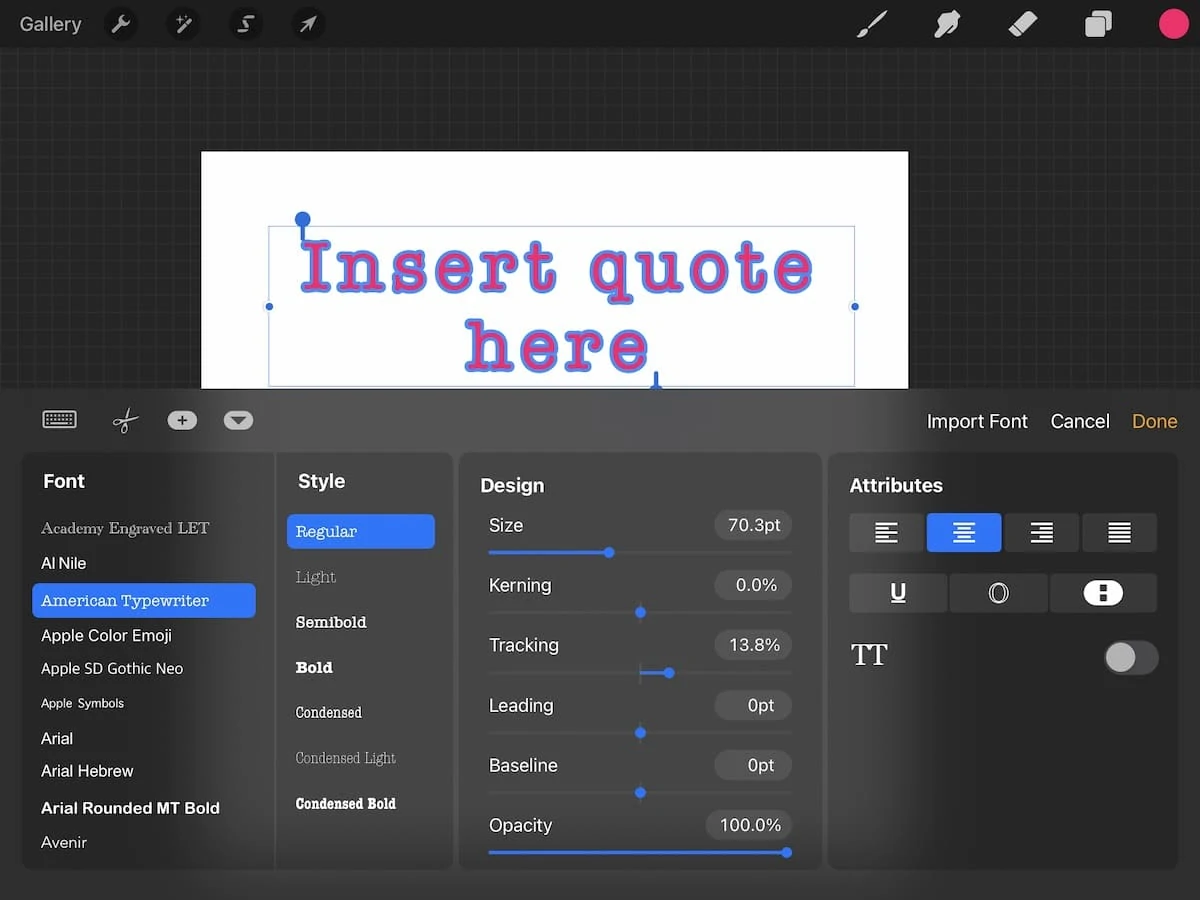This screenshot has height=900, width=1200.
Task: Click Import Font
Action: [977, 421]
